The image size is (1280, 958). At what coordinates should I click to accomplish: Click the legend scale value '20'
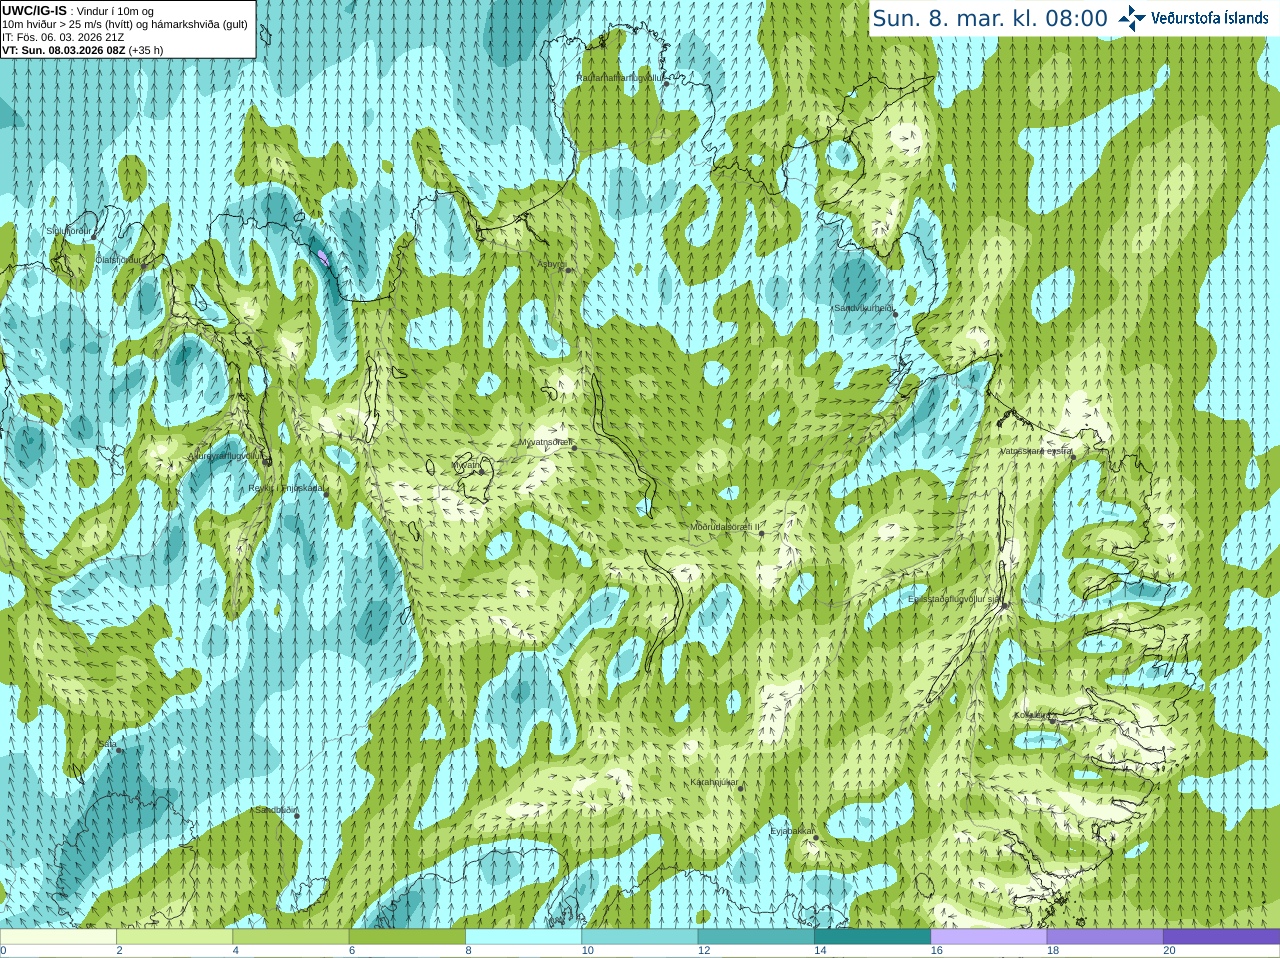pos(1169,951)
